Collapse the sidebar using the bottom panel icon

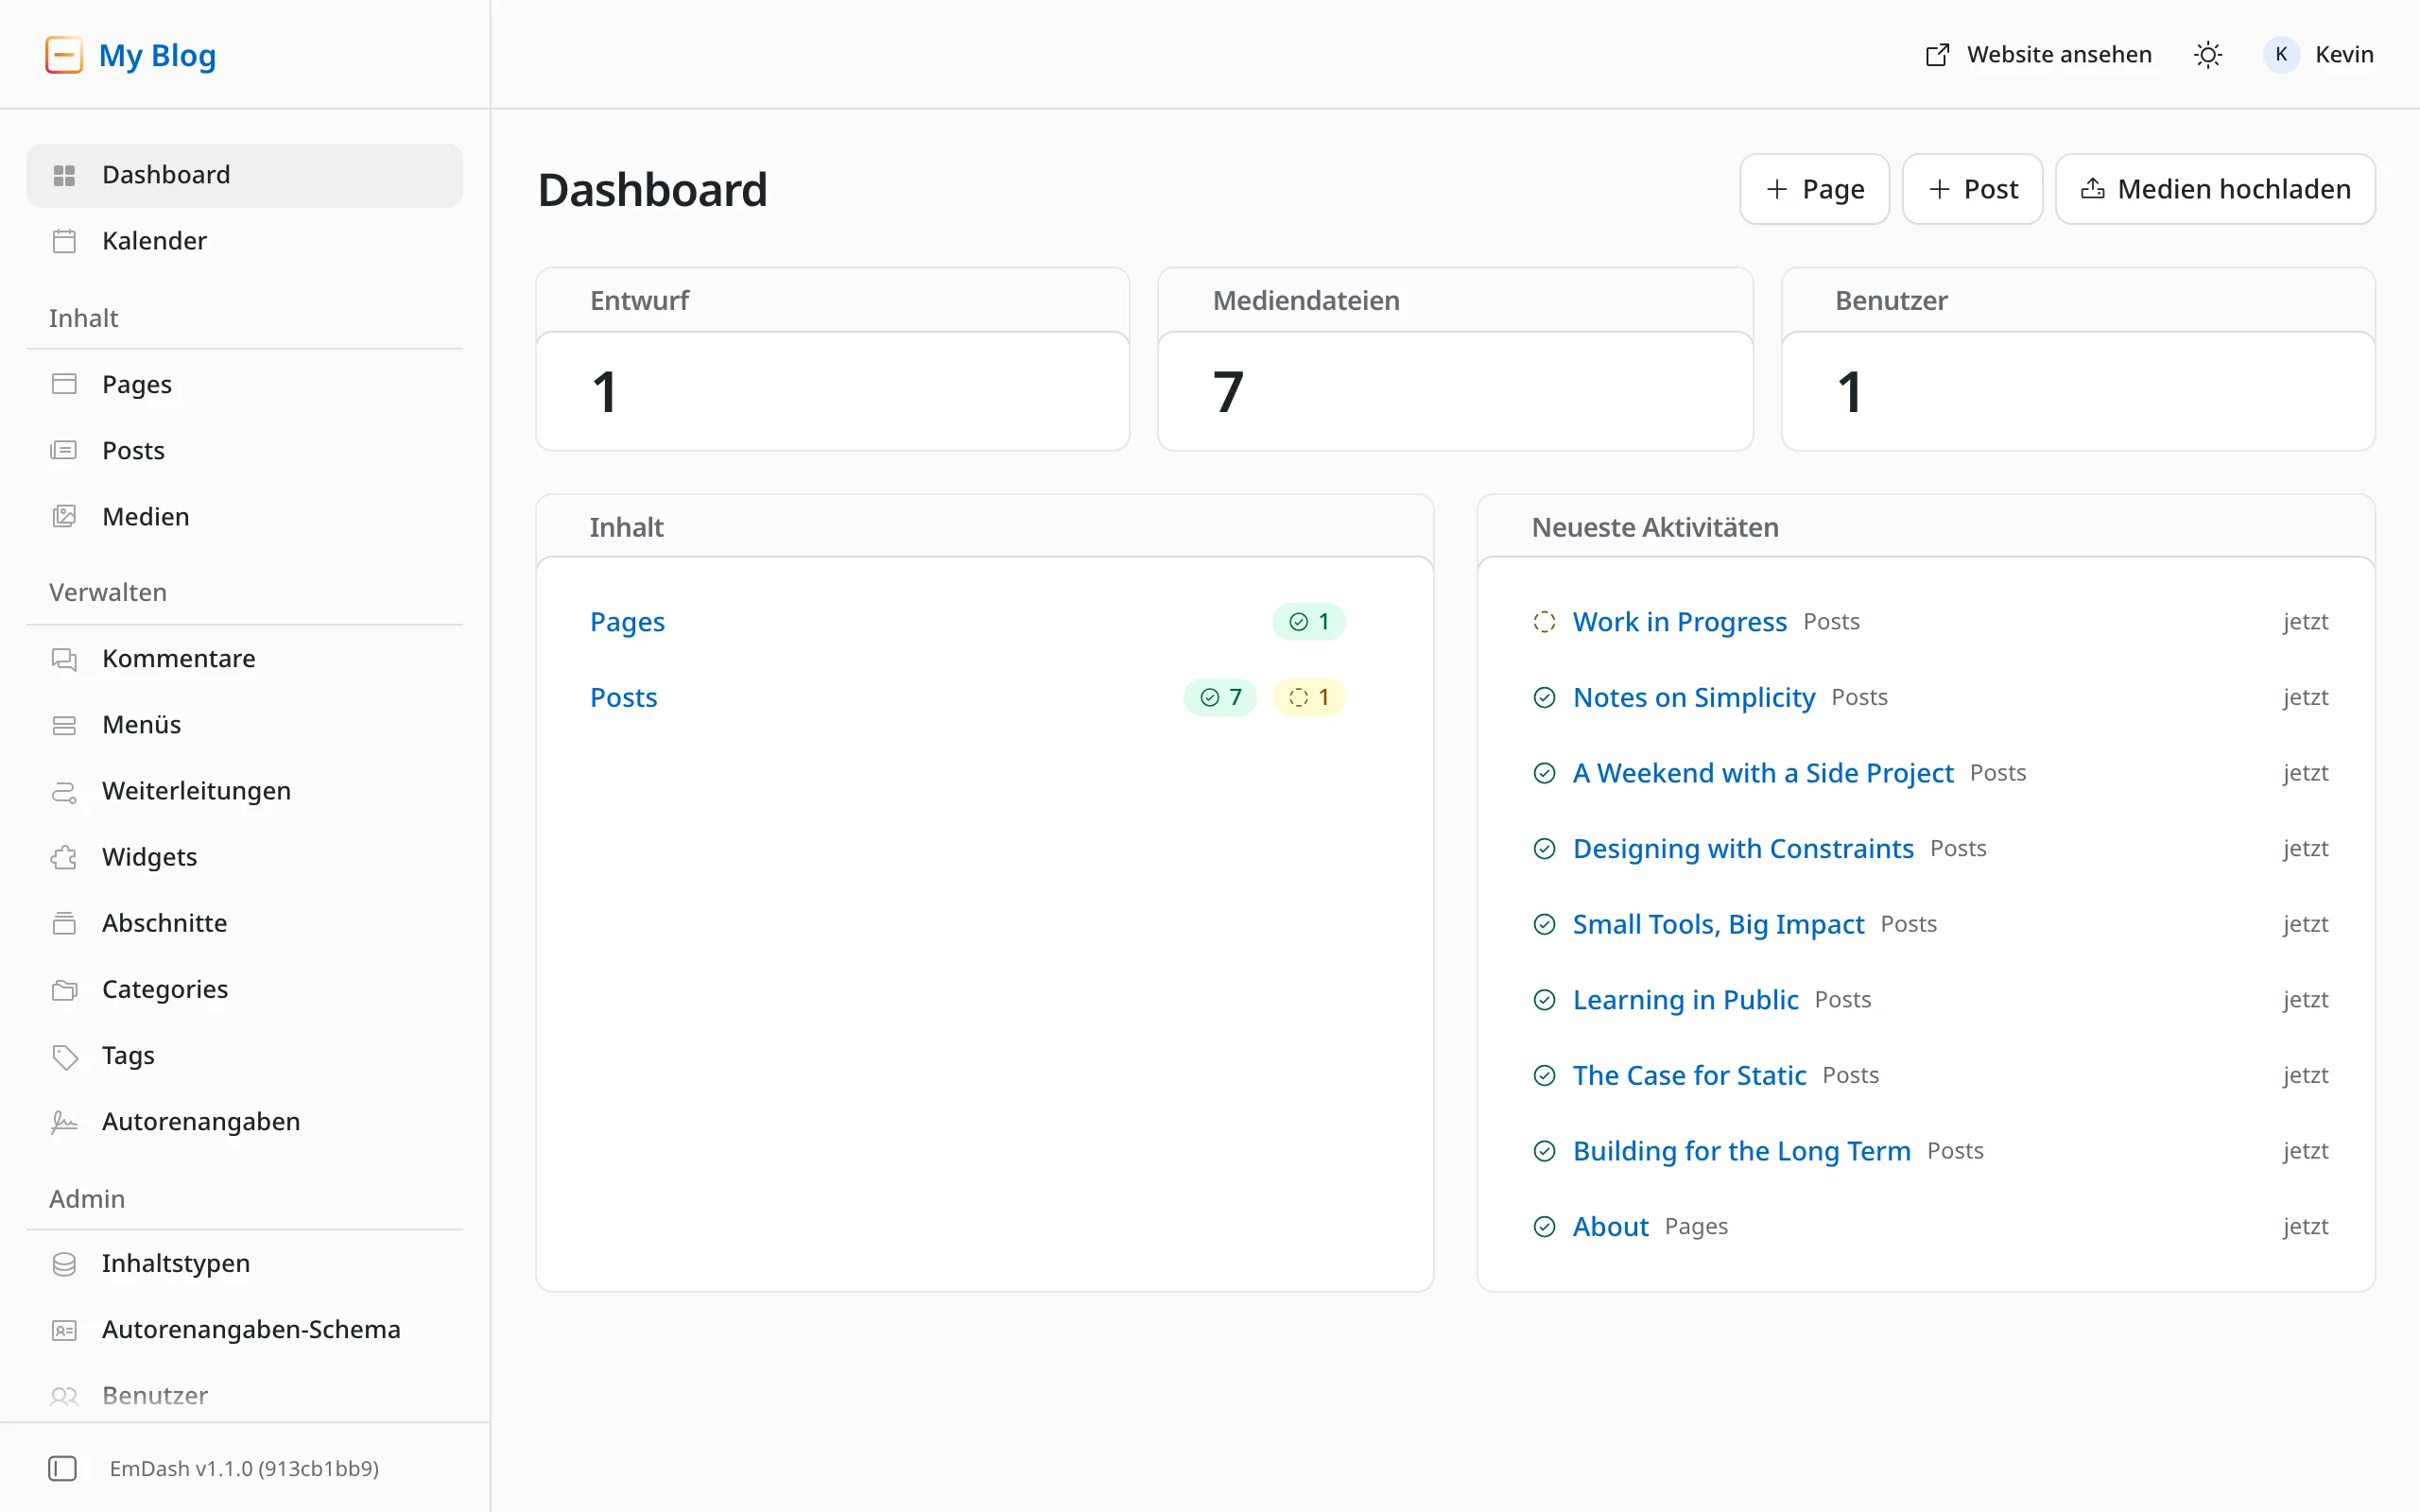point(63,1468)
